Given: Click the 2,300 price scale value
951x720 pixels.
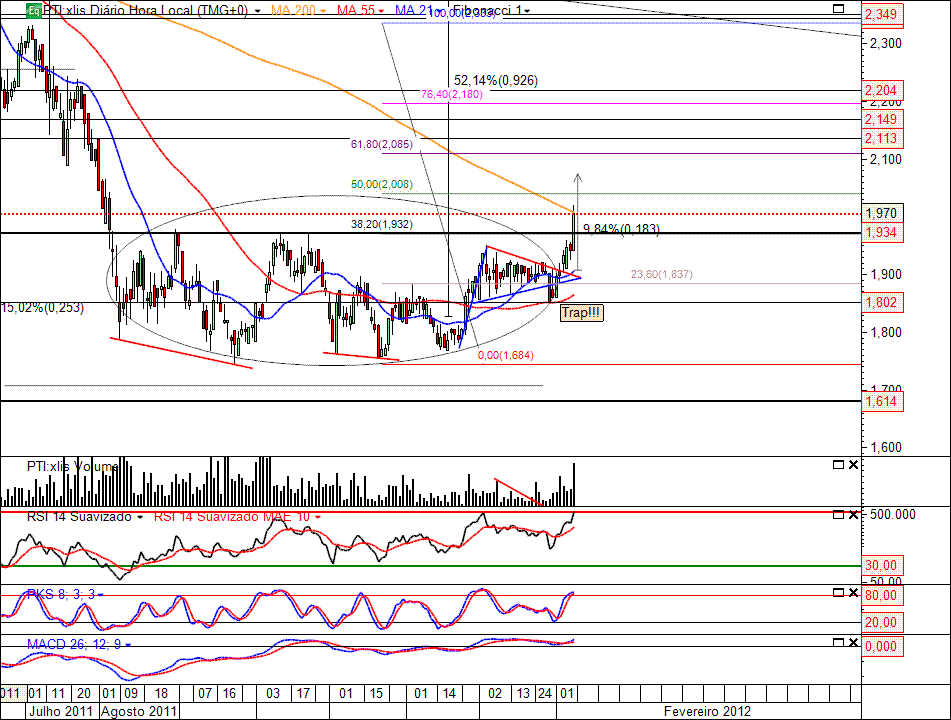Looking at the screenshot, I should coord(886,44).
